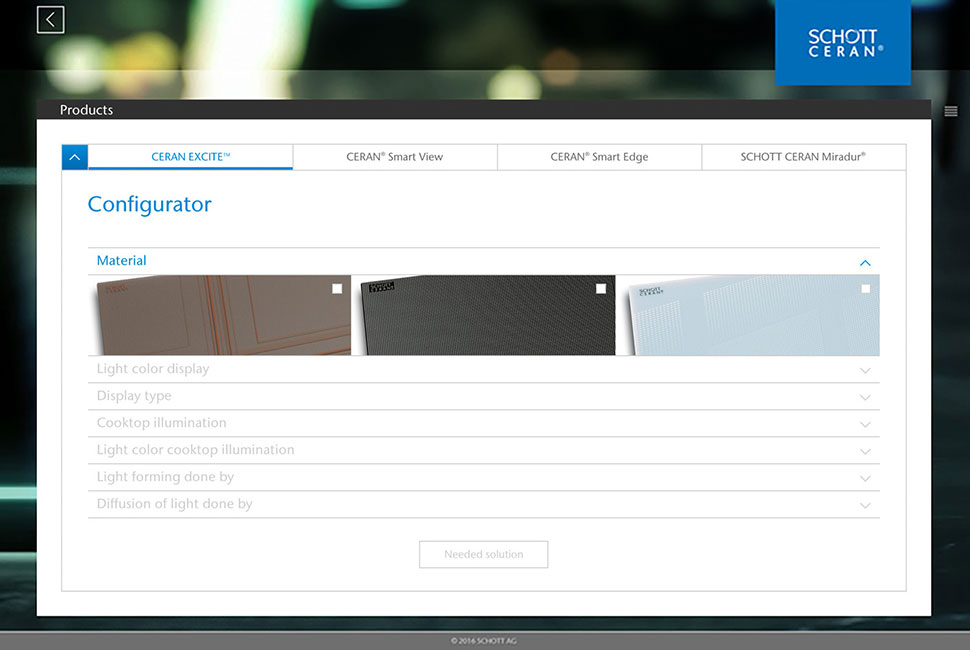Click the Products header title
Viewport: 970px width, 650px height.
(87, 110)
